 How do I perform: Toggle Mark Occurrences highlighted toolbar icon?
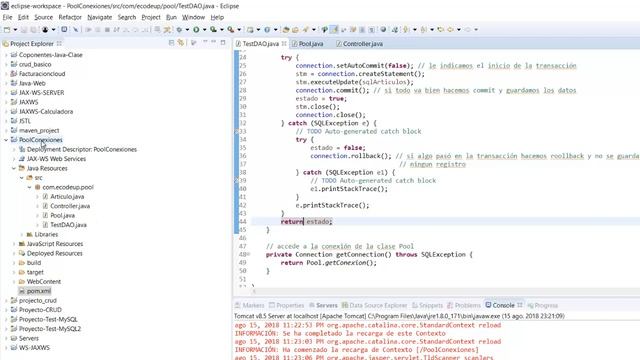click(334, 29)
